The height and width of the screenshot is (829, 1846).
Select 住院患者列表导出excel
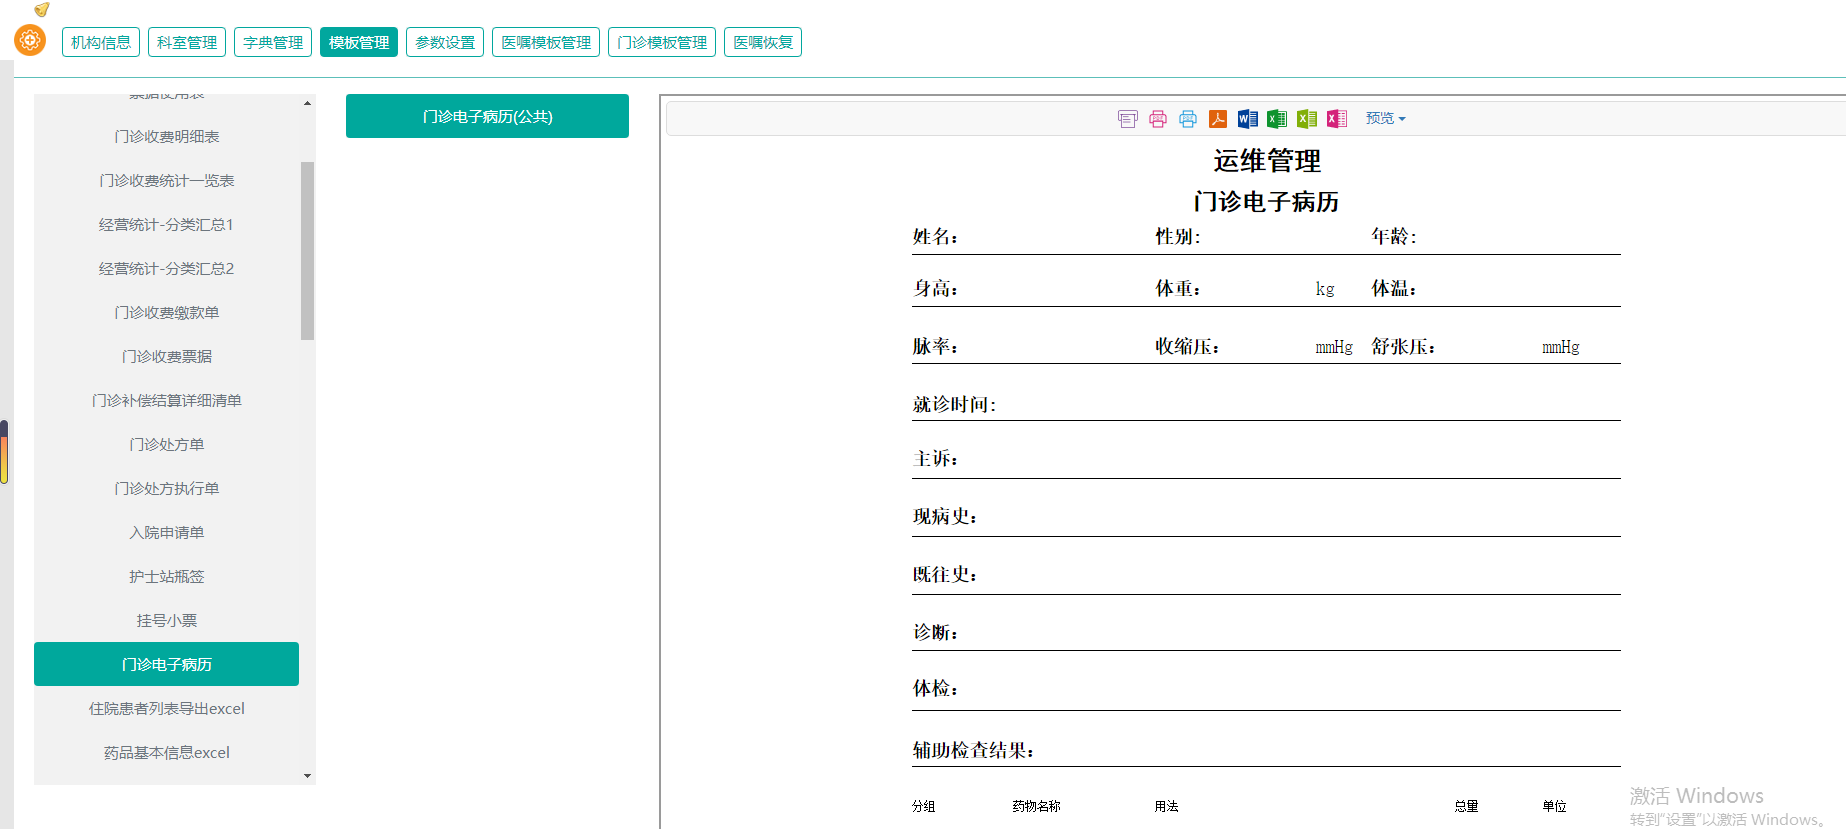[x=167, y=708]
